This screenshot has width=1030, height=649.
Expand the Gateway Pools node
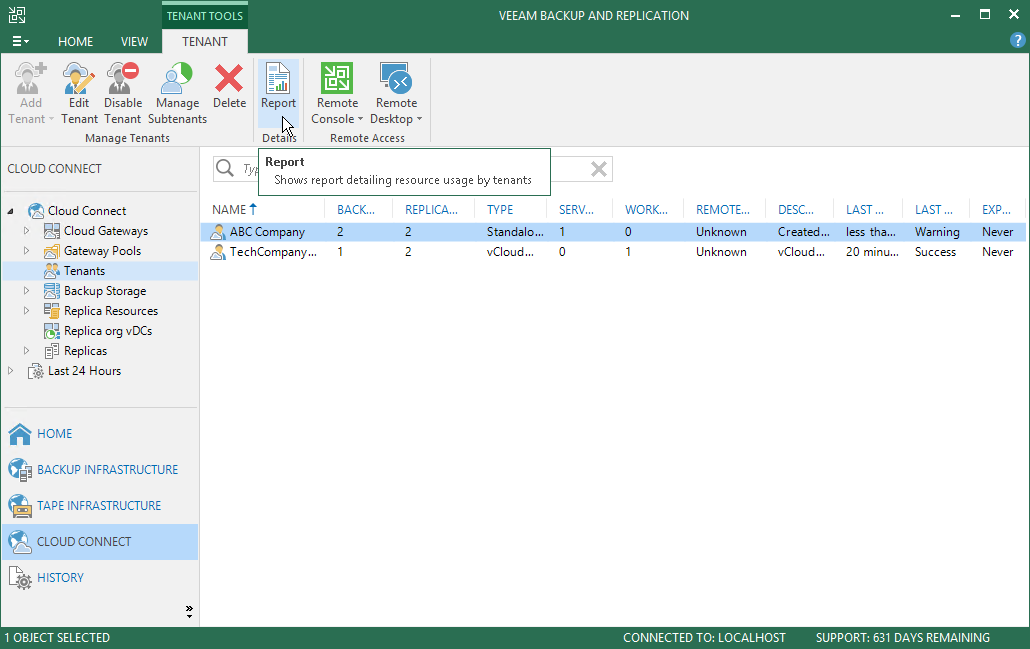(x=26, y=250)
